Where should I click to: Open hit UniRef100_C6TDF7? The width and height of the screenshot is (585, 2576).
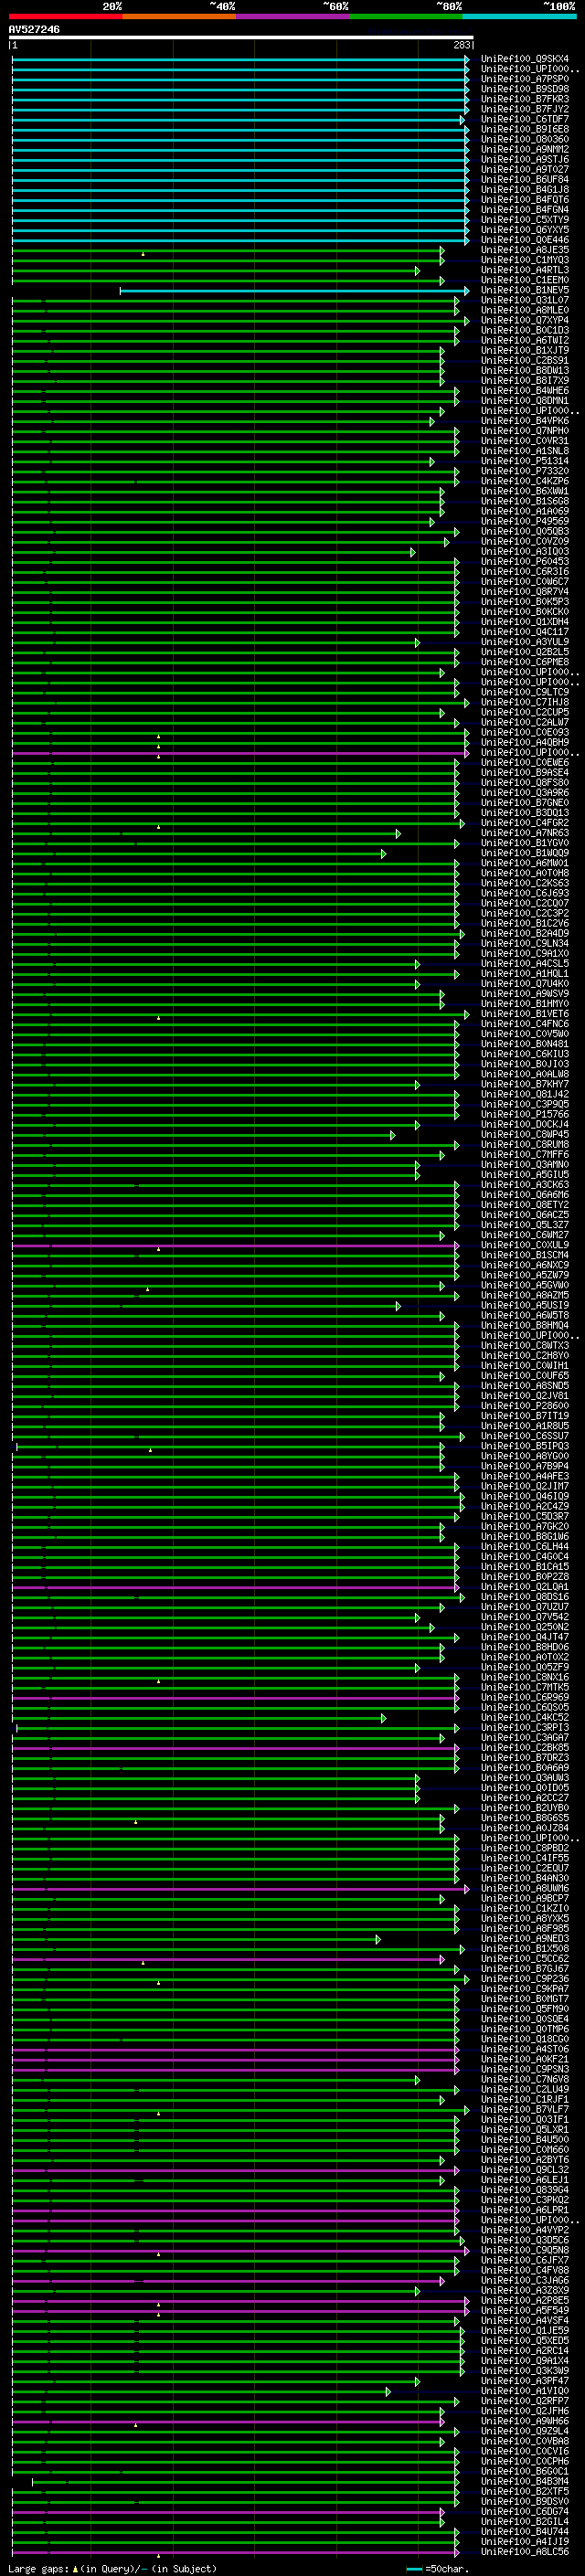[525, 119]
